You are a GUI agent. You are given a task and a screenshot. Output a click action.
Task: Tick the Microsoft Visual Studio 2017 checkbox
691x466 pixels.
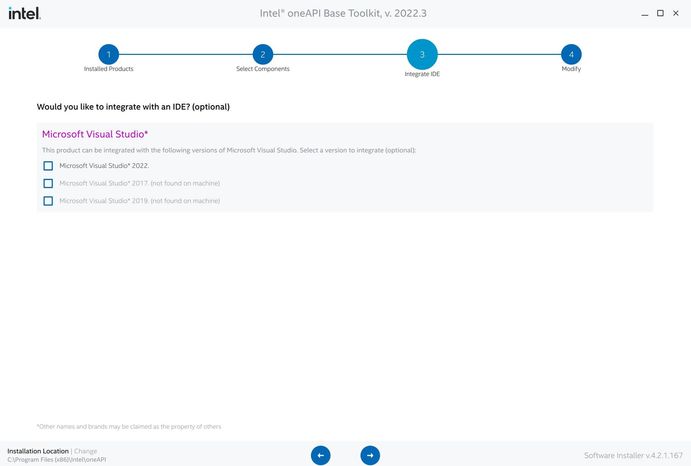point(48,183)
